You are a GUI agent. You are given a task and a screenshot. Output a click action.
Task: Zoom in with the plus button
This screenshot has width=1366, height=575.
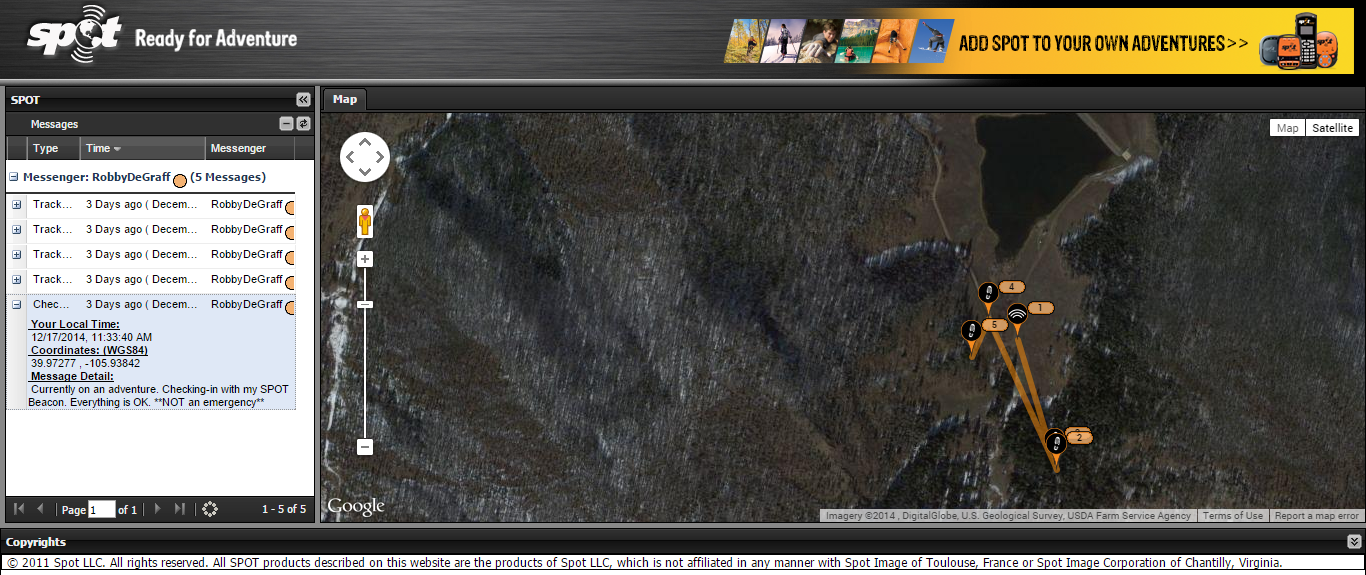[x=365, y=259]
